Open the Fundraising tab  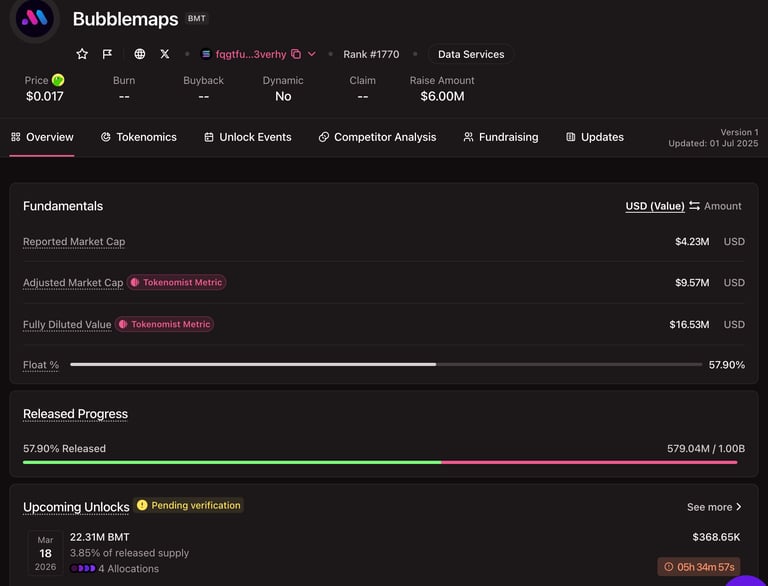pos(501,137)
